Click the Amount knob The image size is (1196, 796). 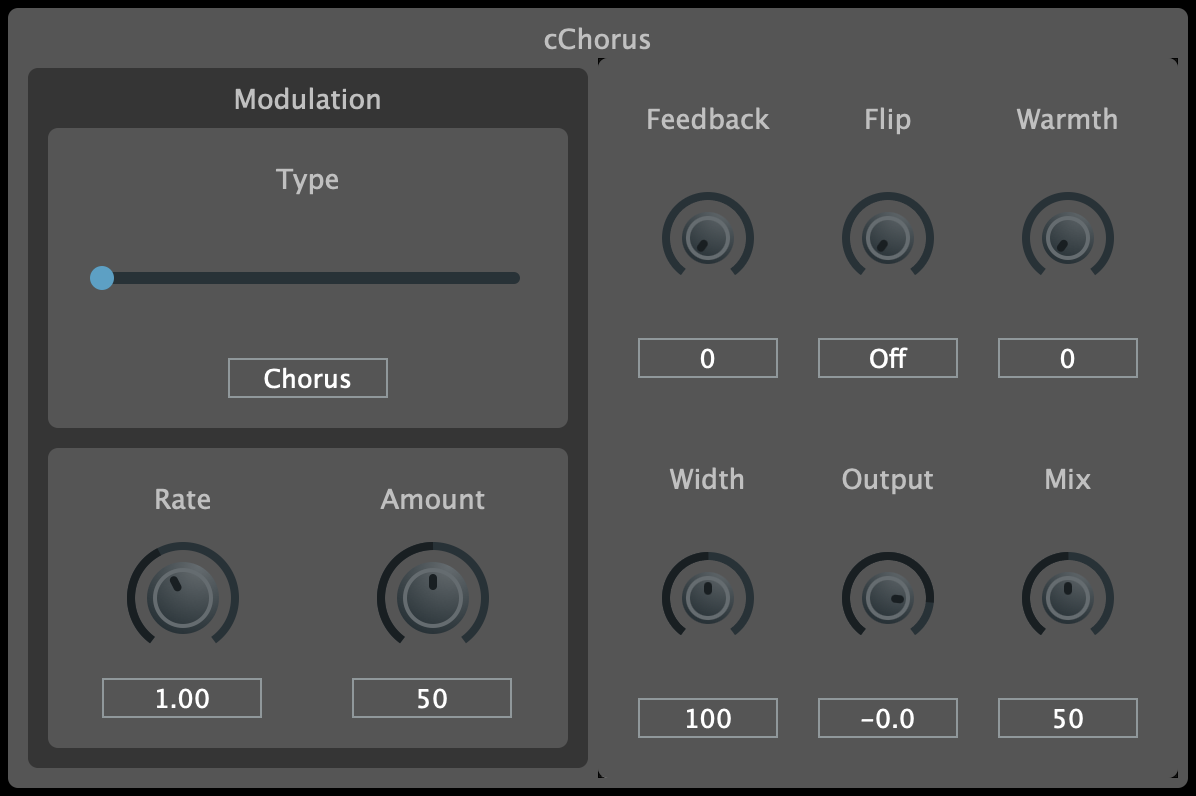[433, 597]
